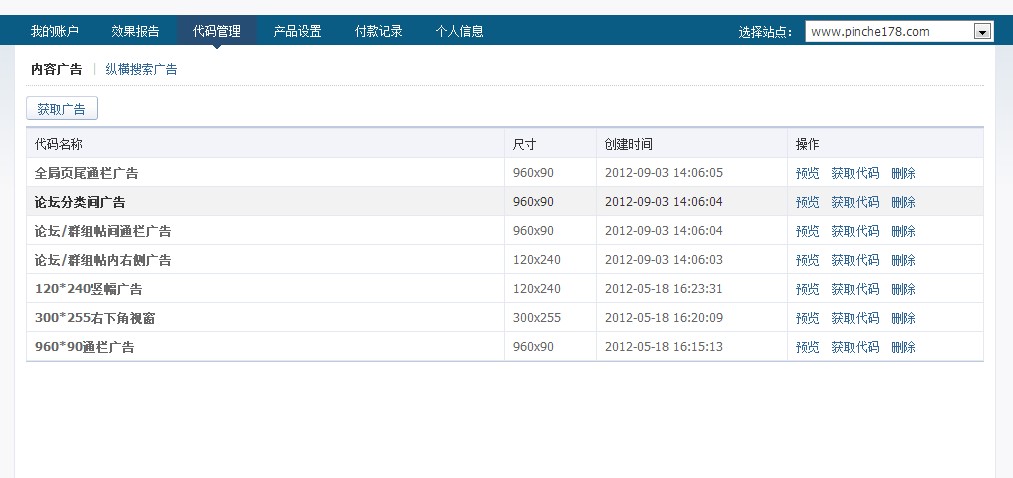The image size is (1013, 478).
Task: Open 付款记录 in the navigation bar
Action: click(x=378, y=31)
